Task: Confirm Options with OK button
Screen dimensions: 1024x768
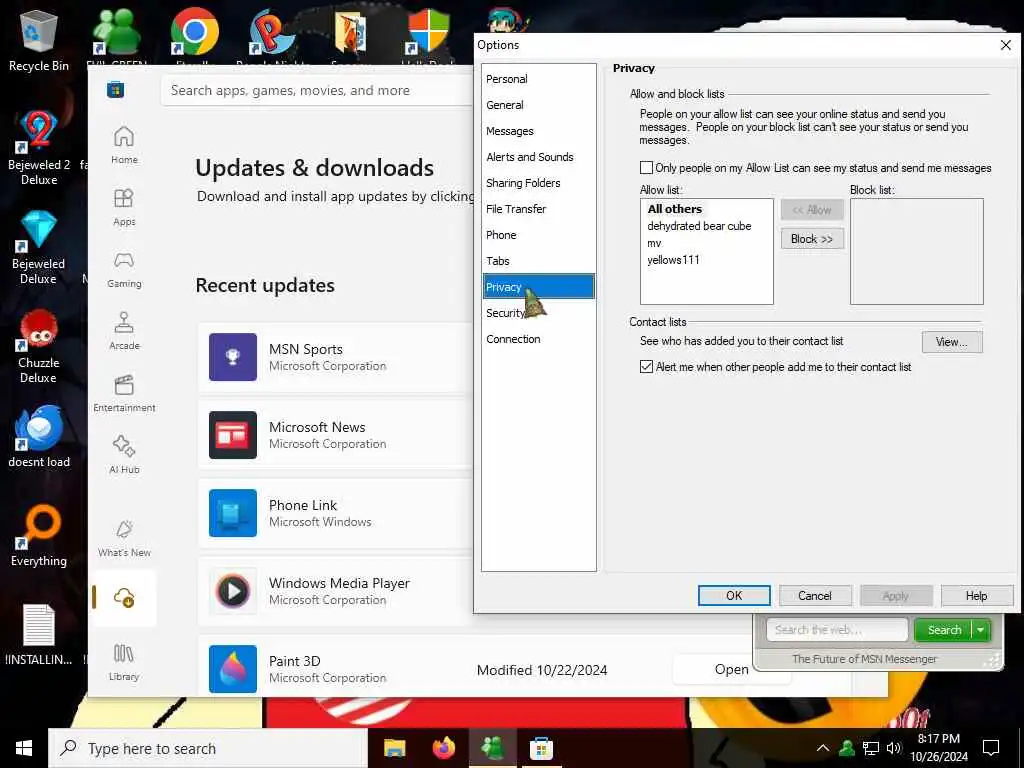Action: [x=734, y=596]
